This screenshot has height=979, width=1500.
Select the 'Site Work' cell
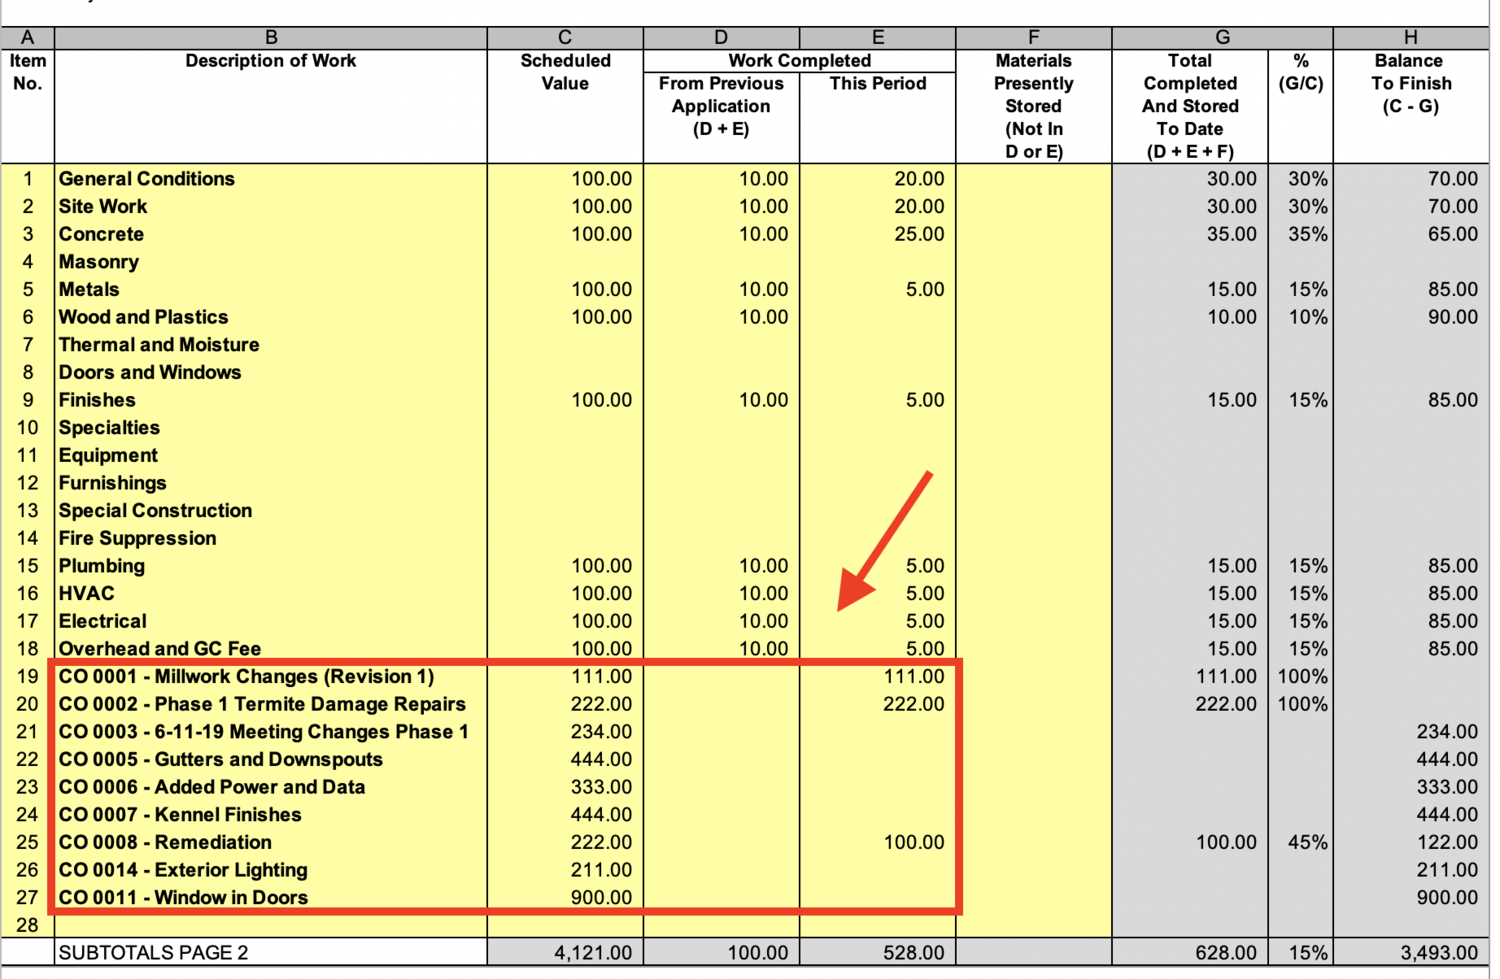coord(271,207)
